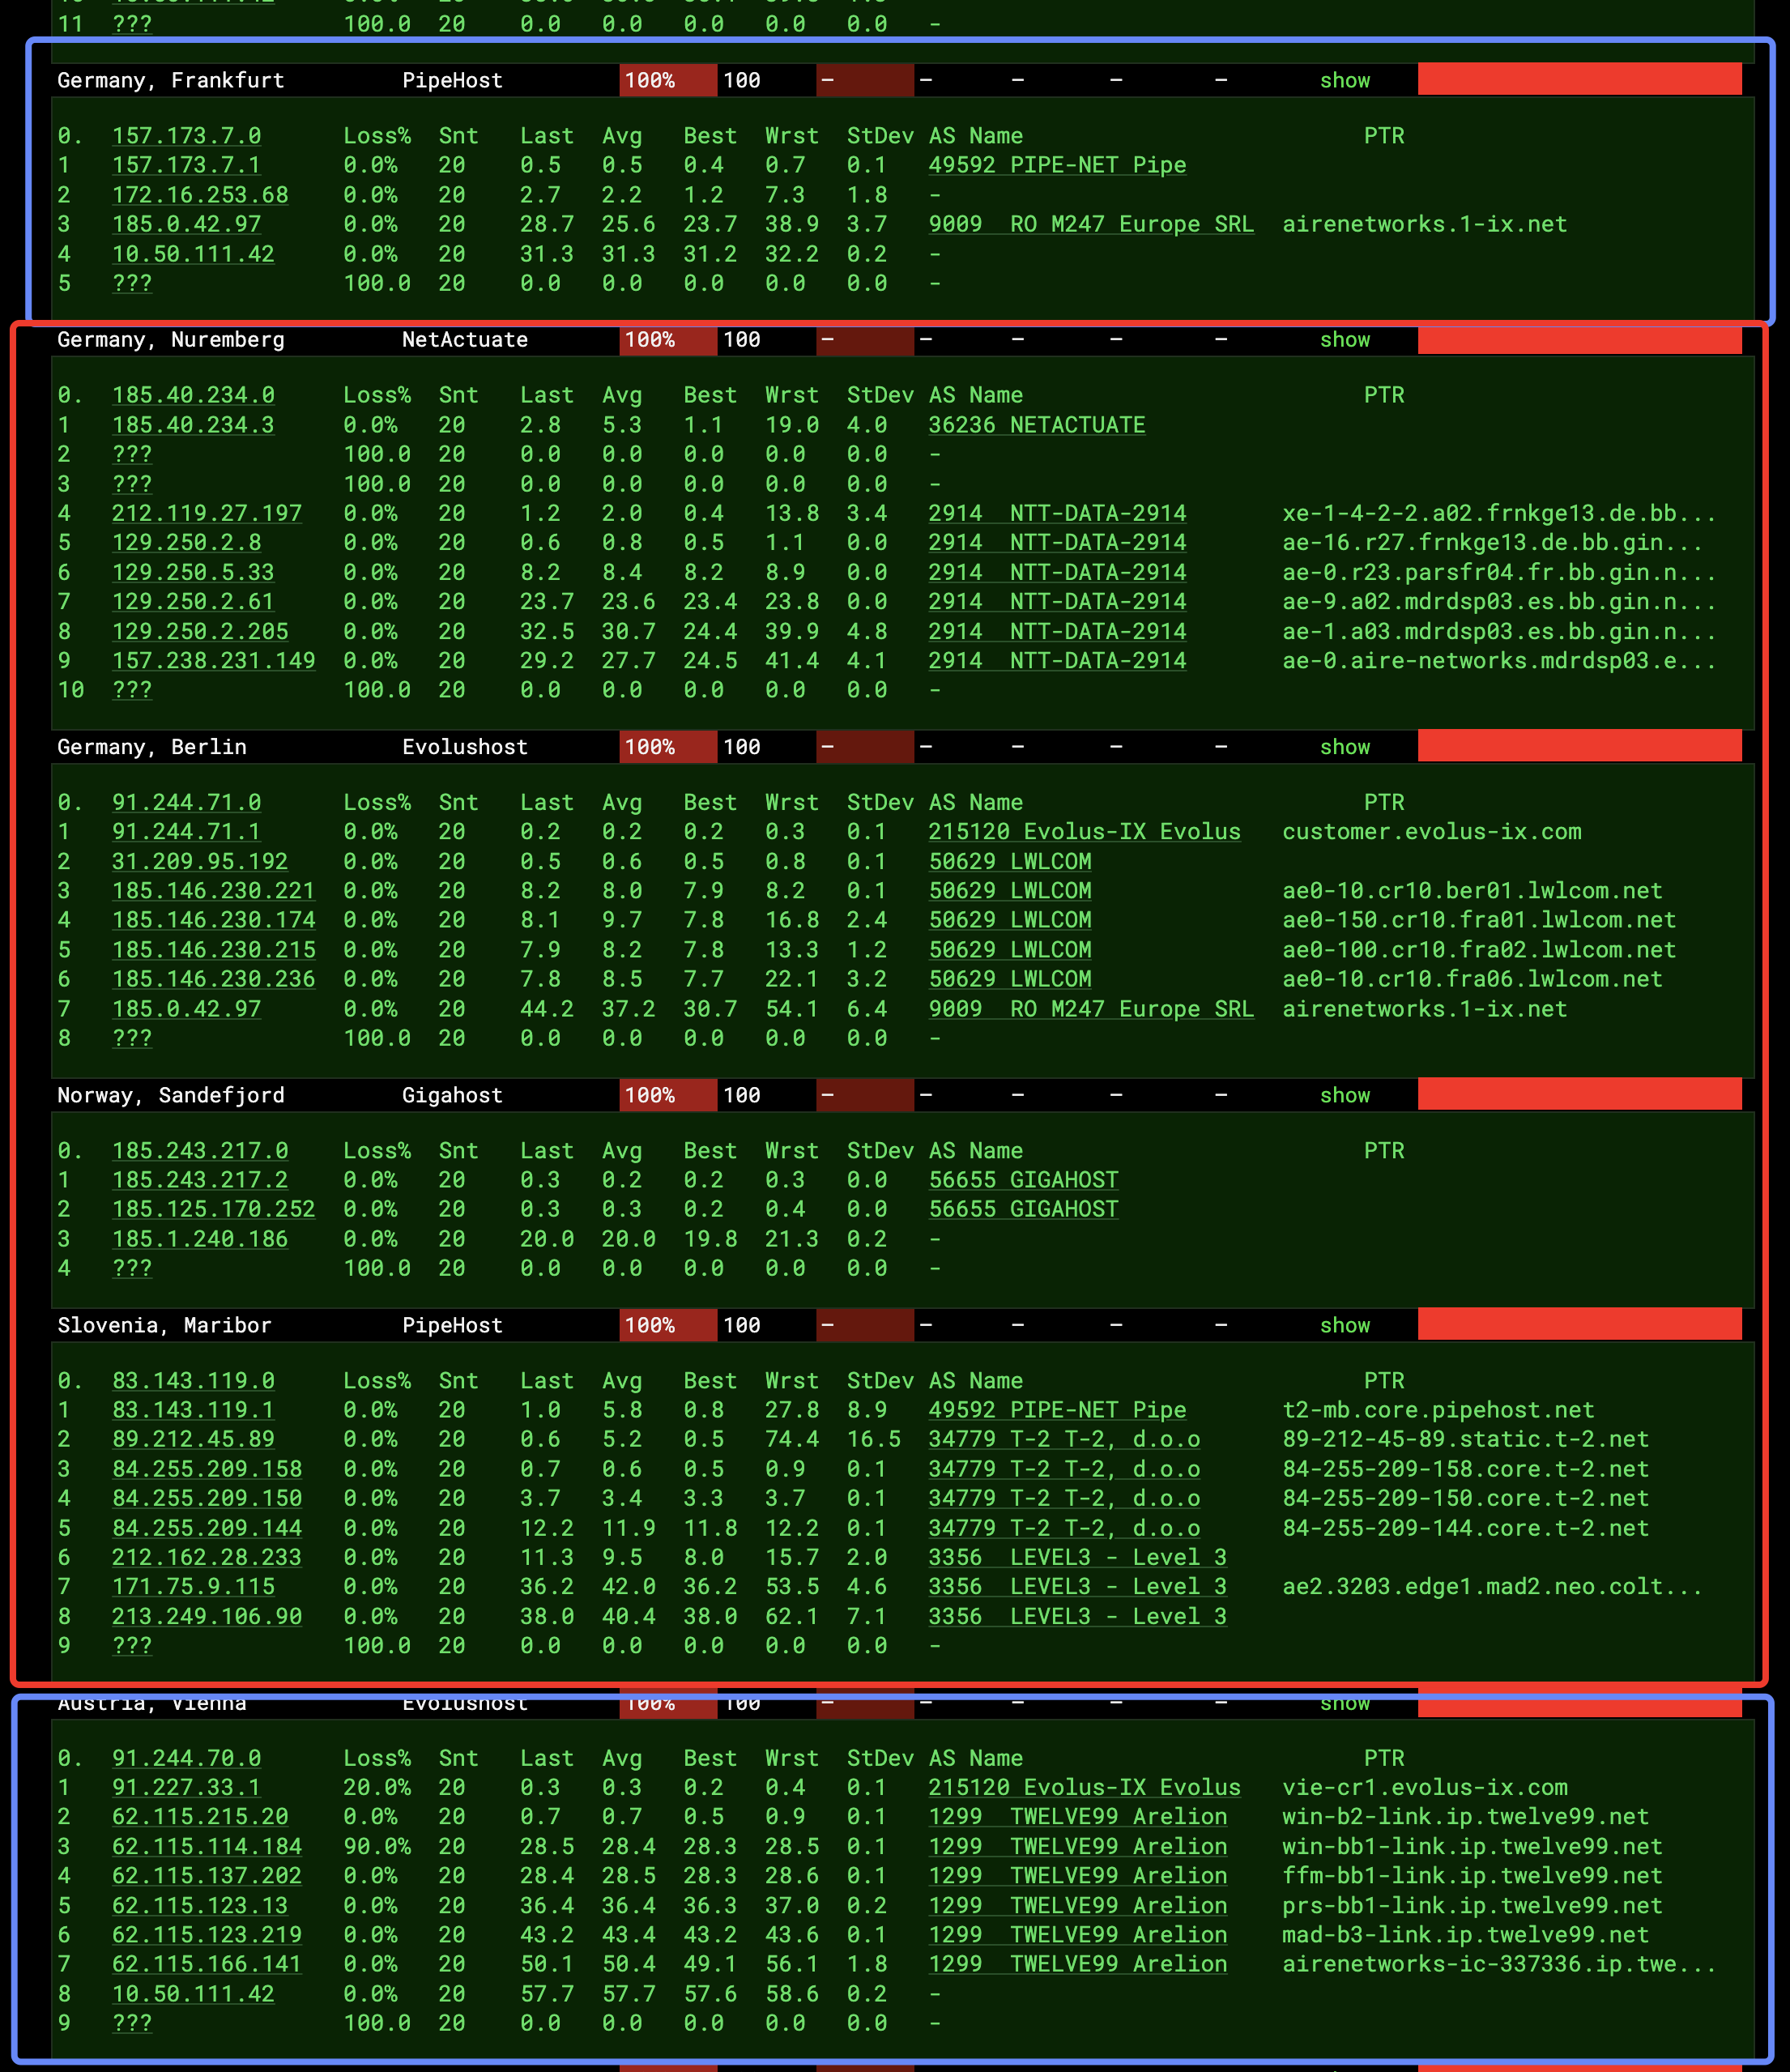
Task: Open AS 215120 in the 91.244.71.1 row
Action: 1084,831
